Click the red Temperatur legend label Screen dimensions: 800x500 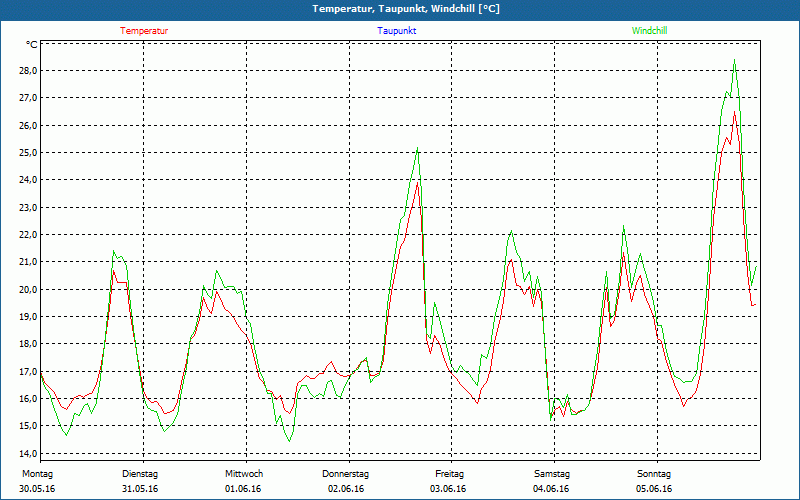point(144,31)
